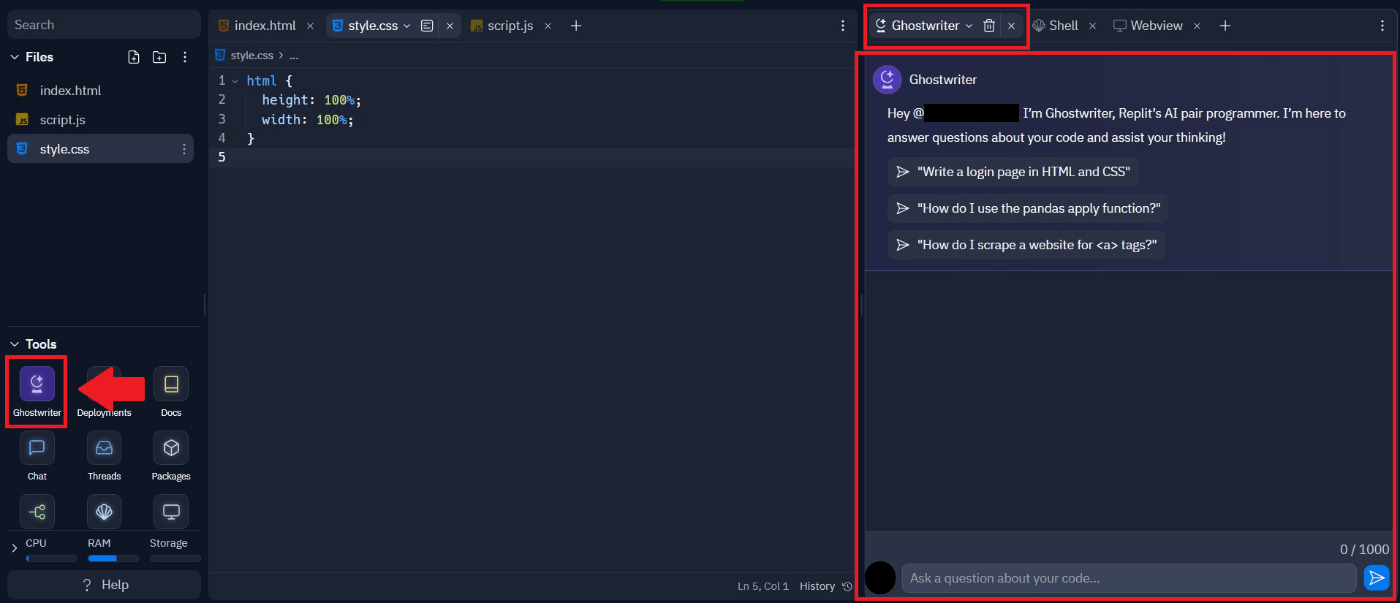1400x603 pixels.
Task: Open the style.css row three-dot menu
Action: pos(184,149)
